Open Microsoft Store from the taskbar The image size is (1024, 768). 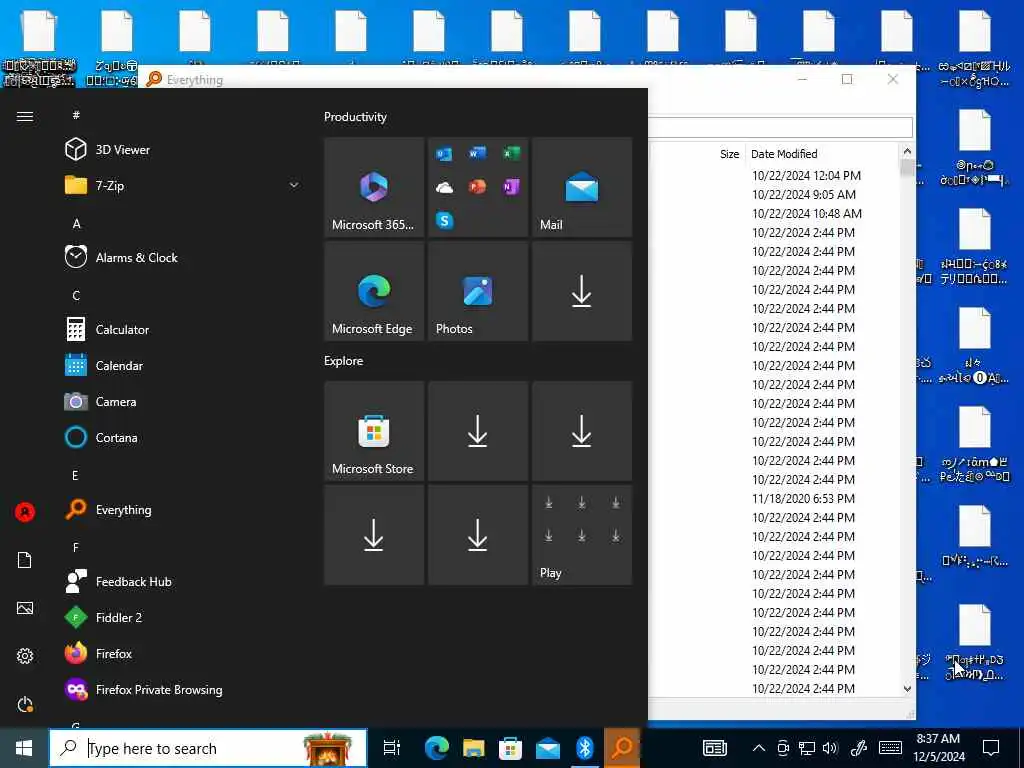point(510,748)
